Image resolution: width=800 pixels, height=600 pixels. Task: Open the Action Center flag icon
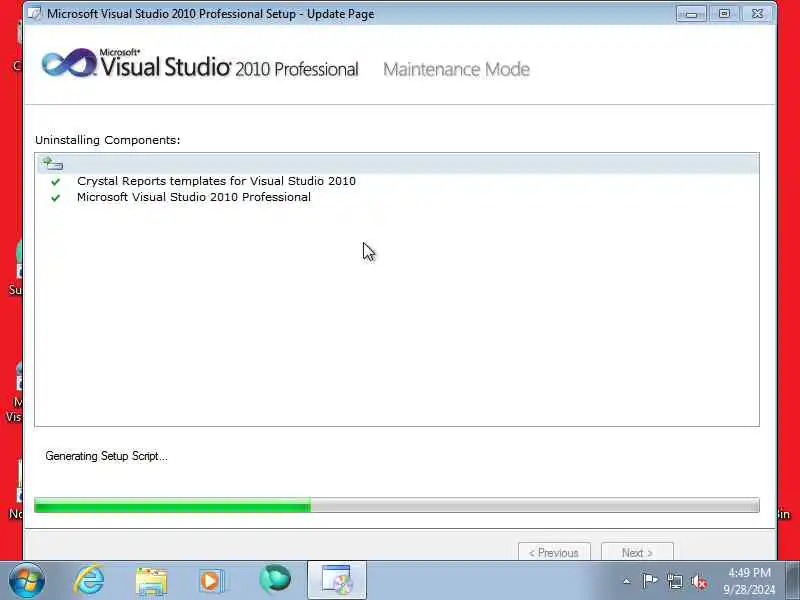(650, 581)
